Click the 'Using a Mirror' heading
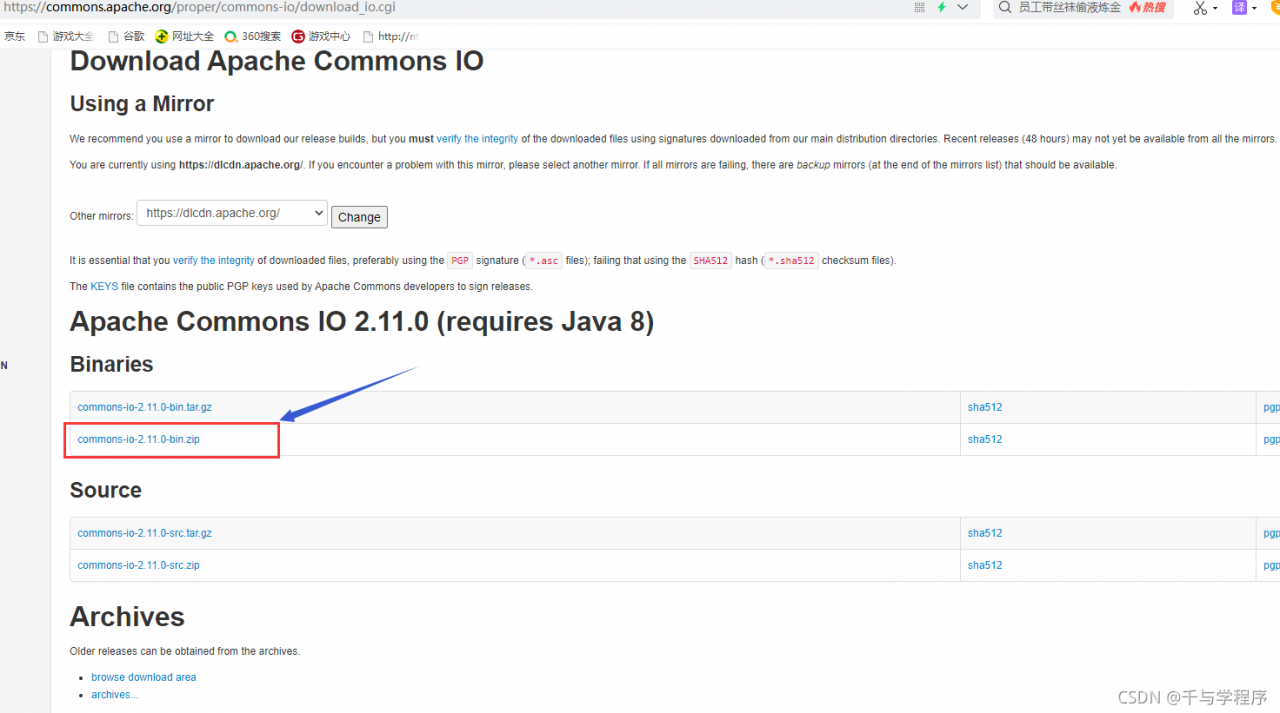Image resolution: width=1280 pixels, height=713 pixels. [x=142, y=104]
